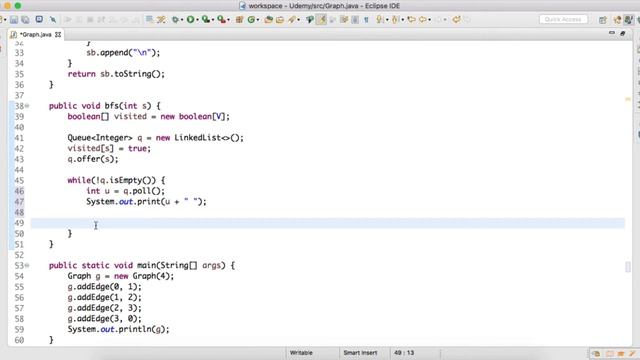Click the Save toolbar icon
Viewport: 640px width, 360px height.
pos(14,20)
